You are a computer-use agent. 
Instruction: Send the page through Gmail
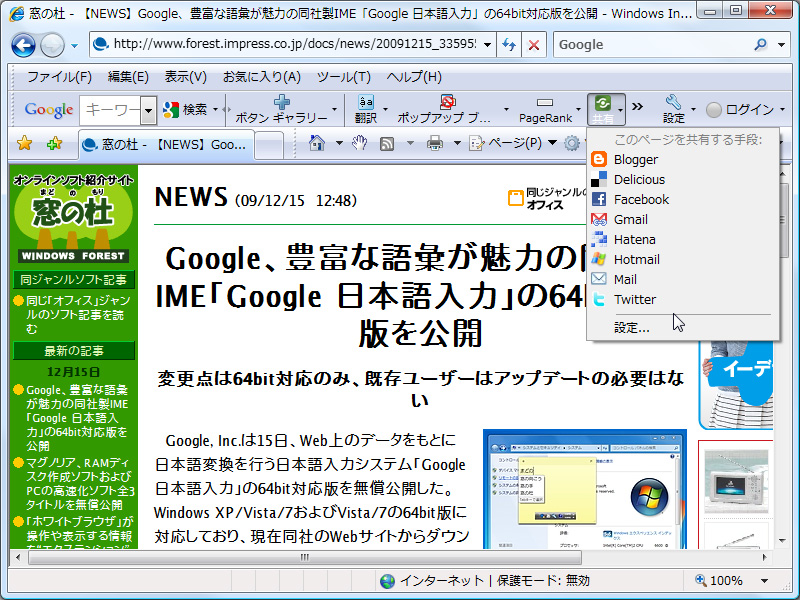point(626,218)
